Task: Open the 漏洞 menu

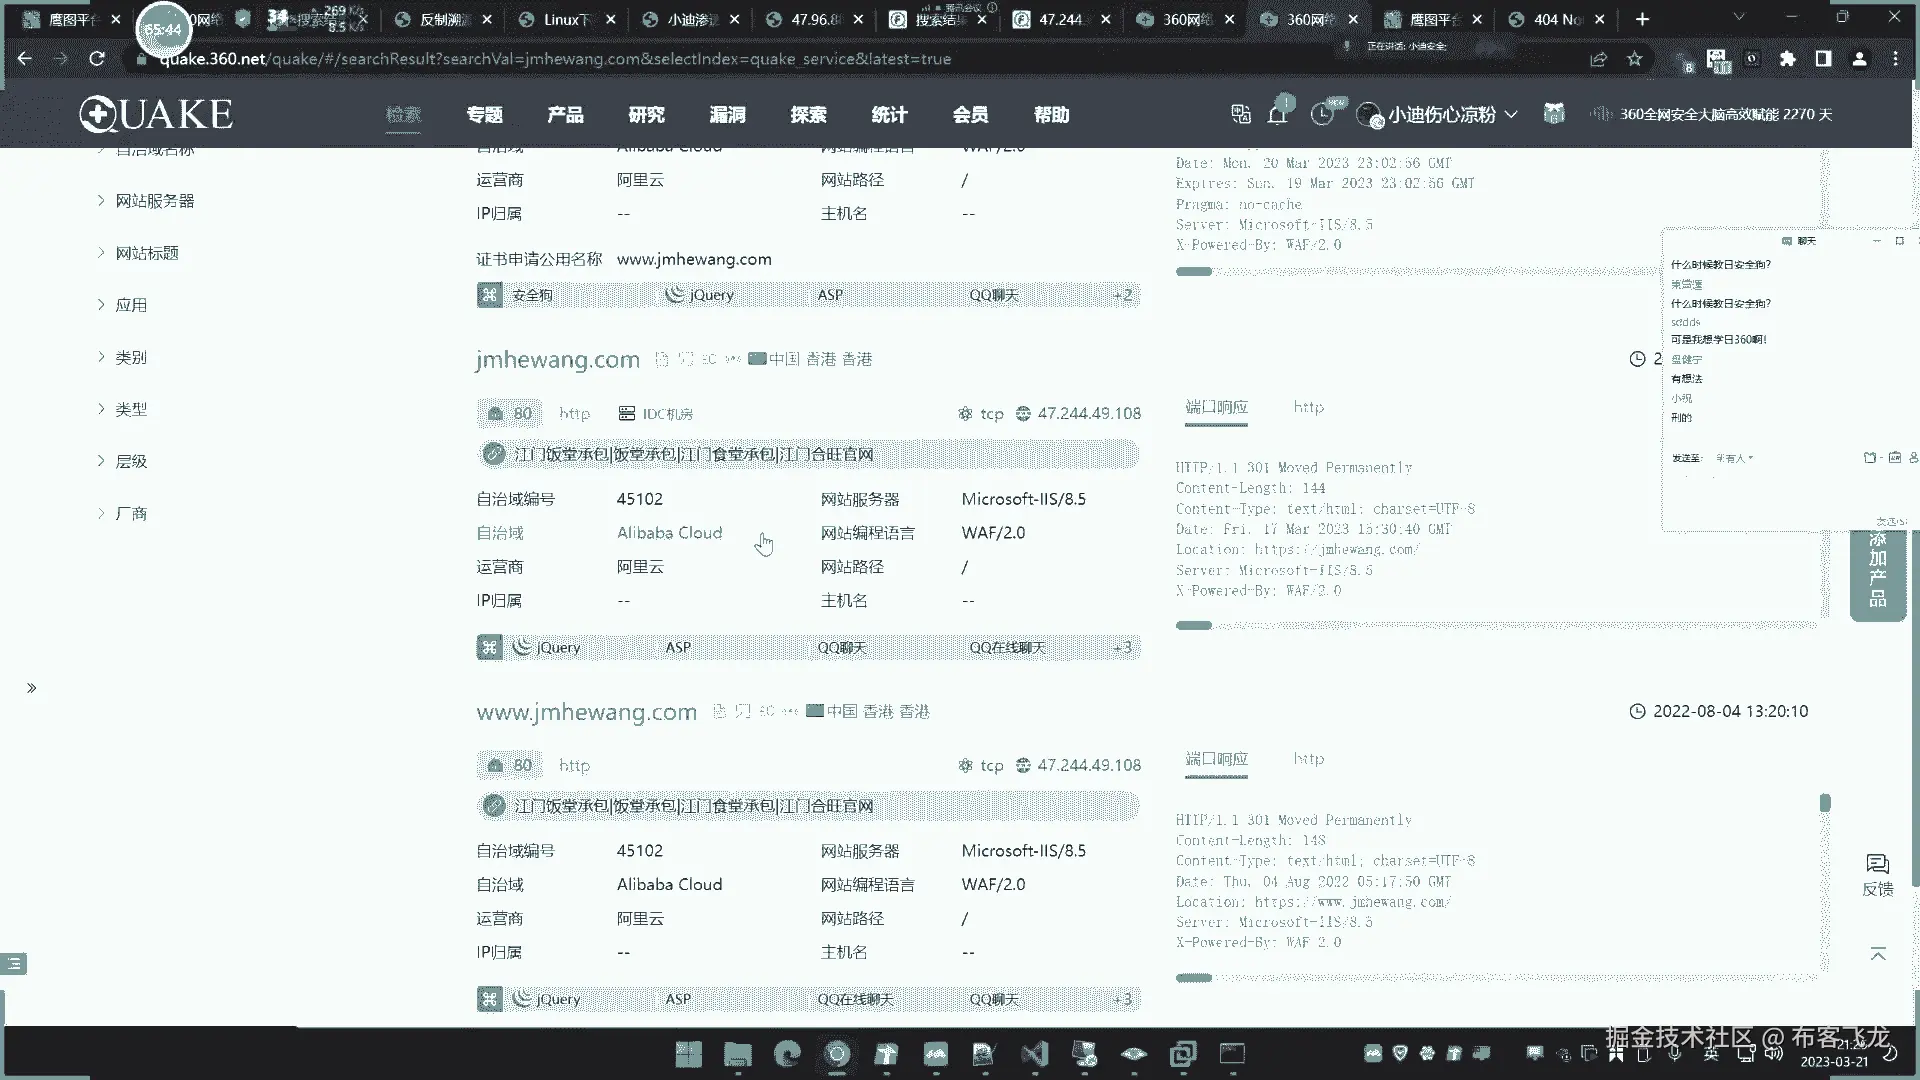Action: tap(727, 115)
